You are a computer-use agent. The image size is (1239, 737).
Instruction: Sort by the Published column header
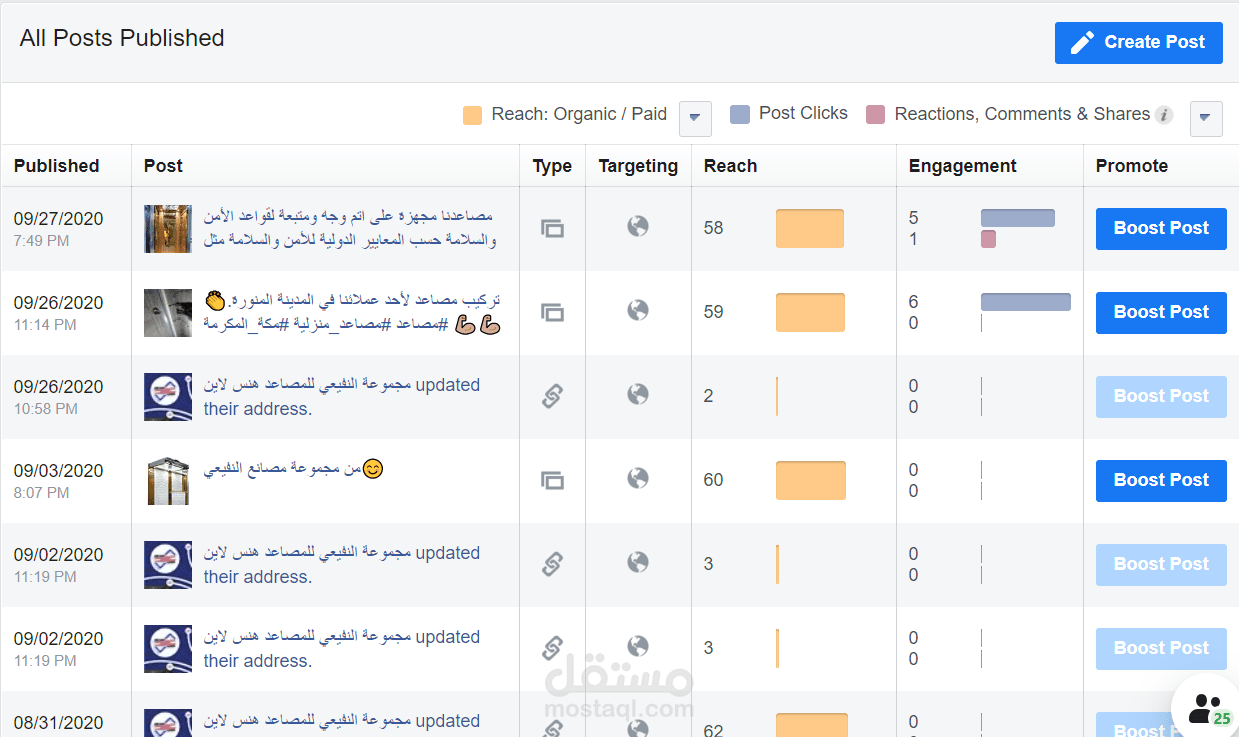coord(56,166)
